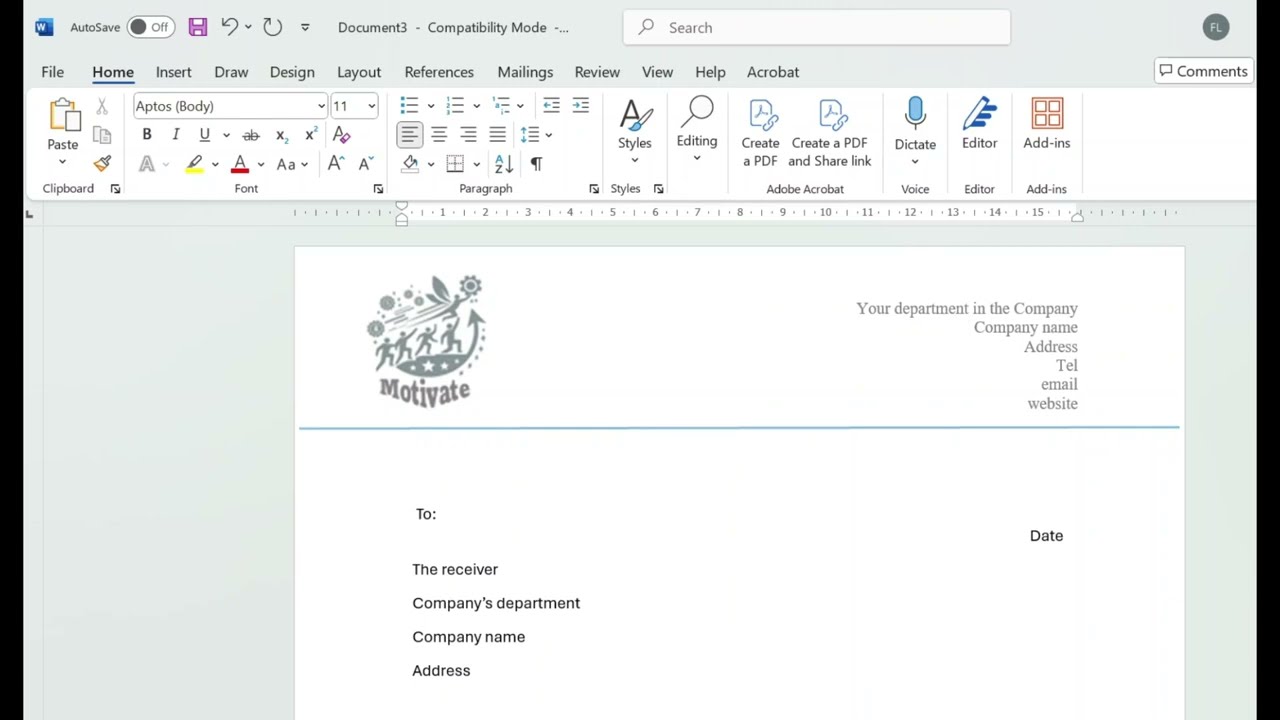The image size is (1280, 720).
Task: Apply yellow text highlight color
Action: point(195,164)
